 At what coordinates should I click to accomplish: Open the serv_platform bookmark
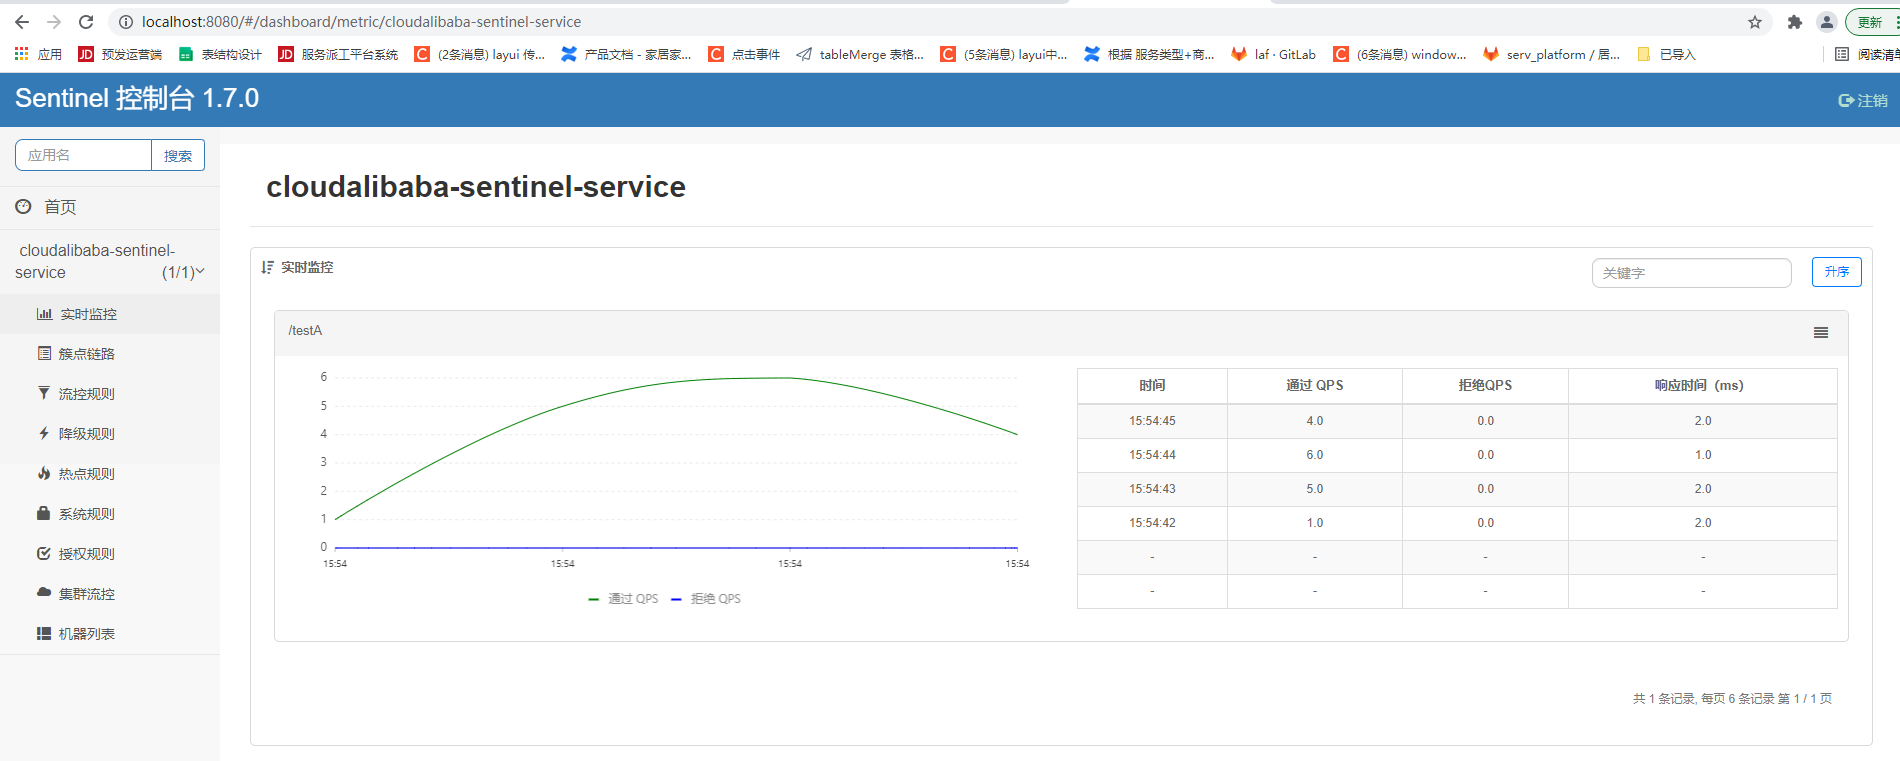tap(1551, 54)
